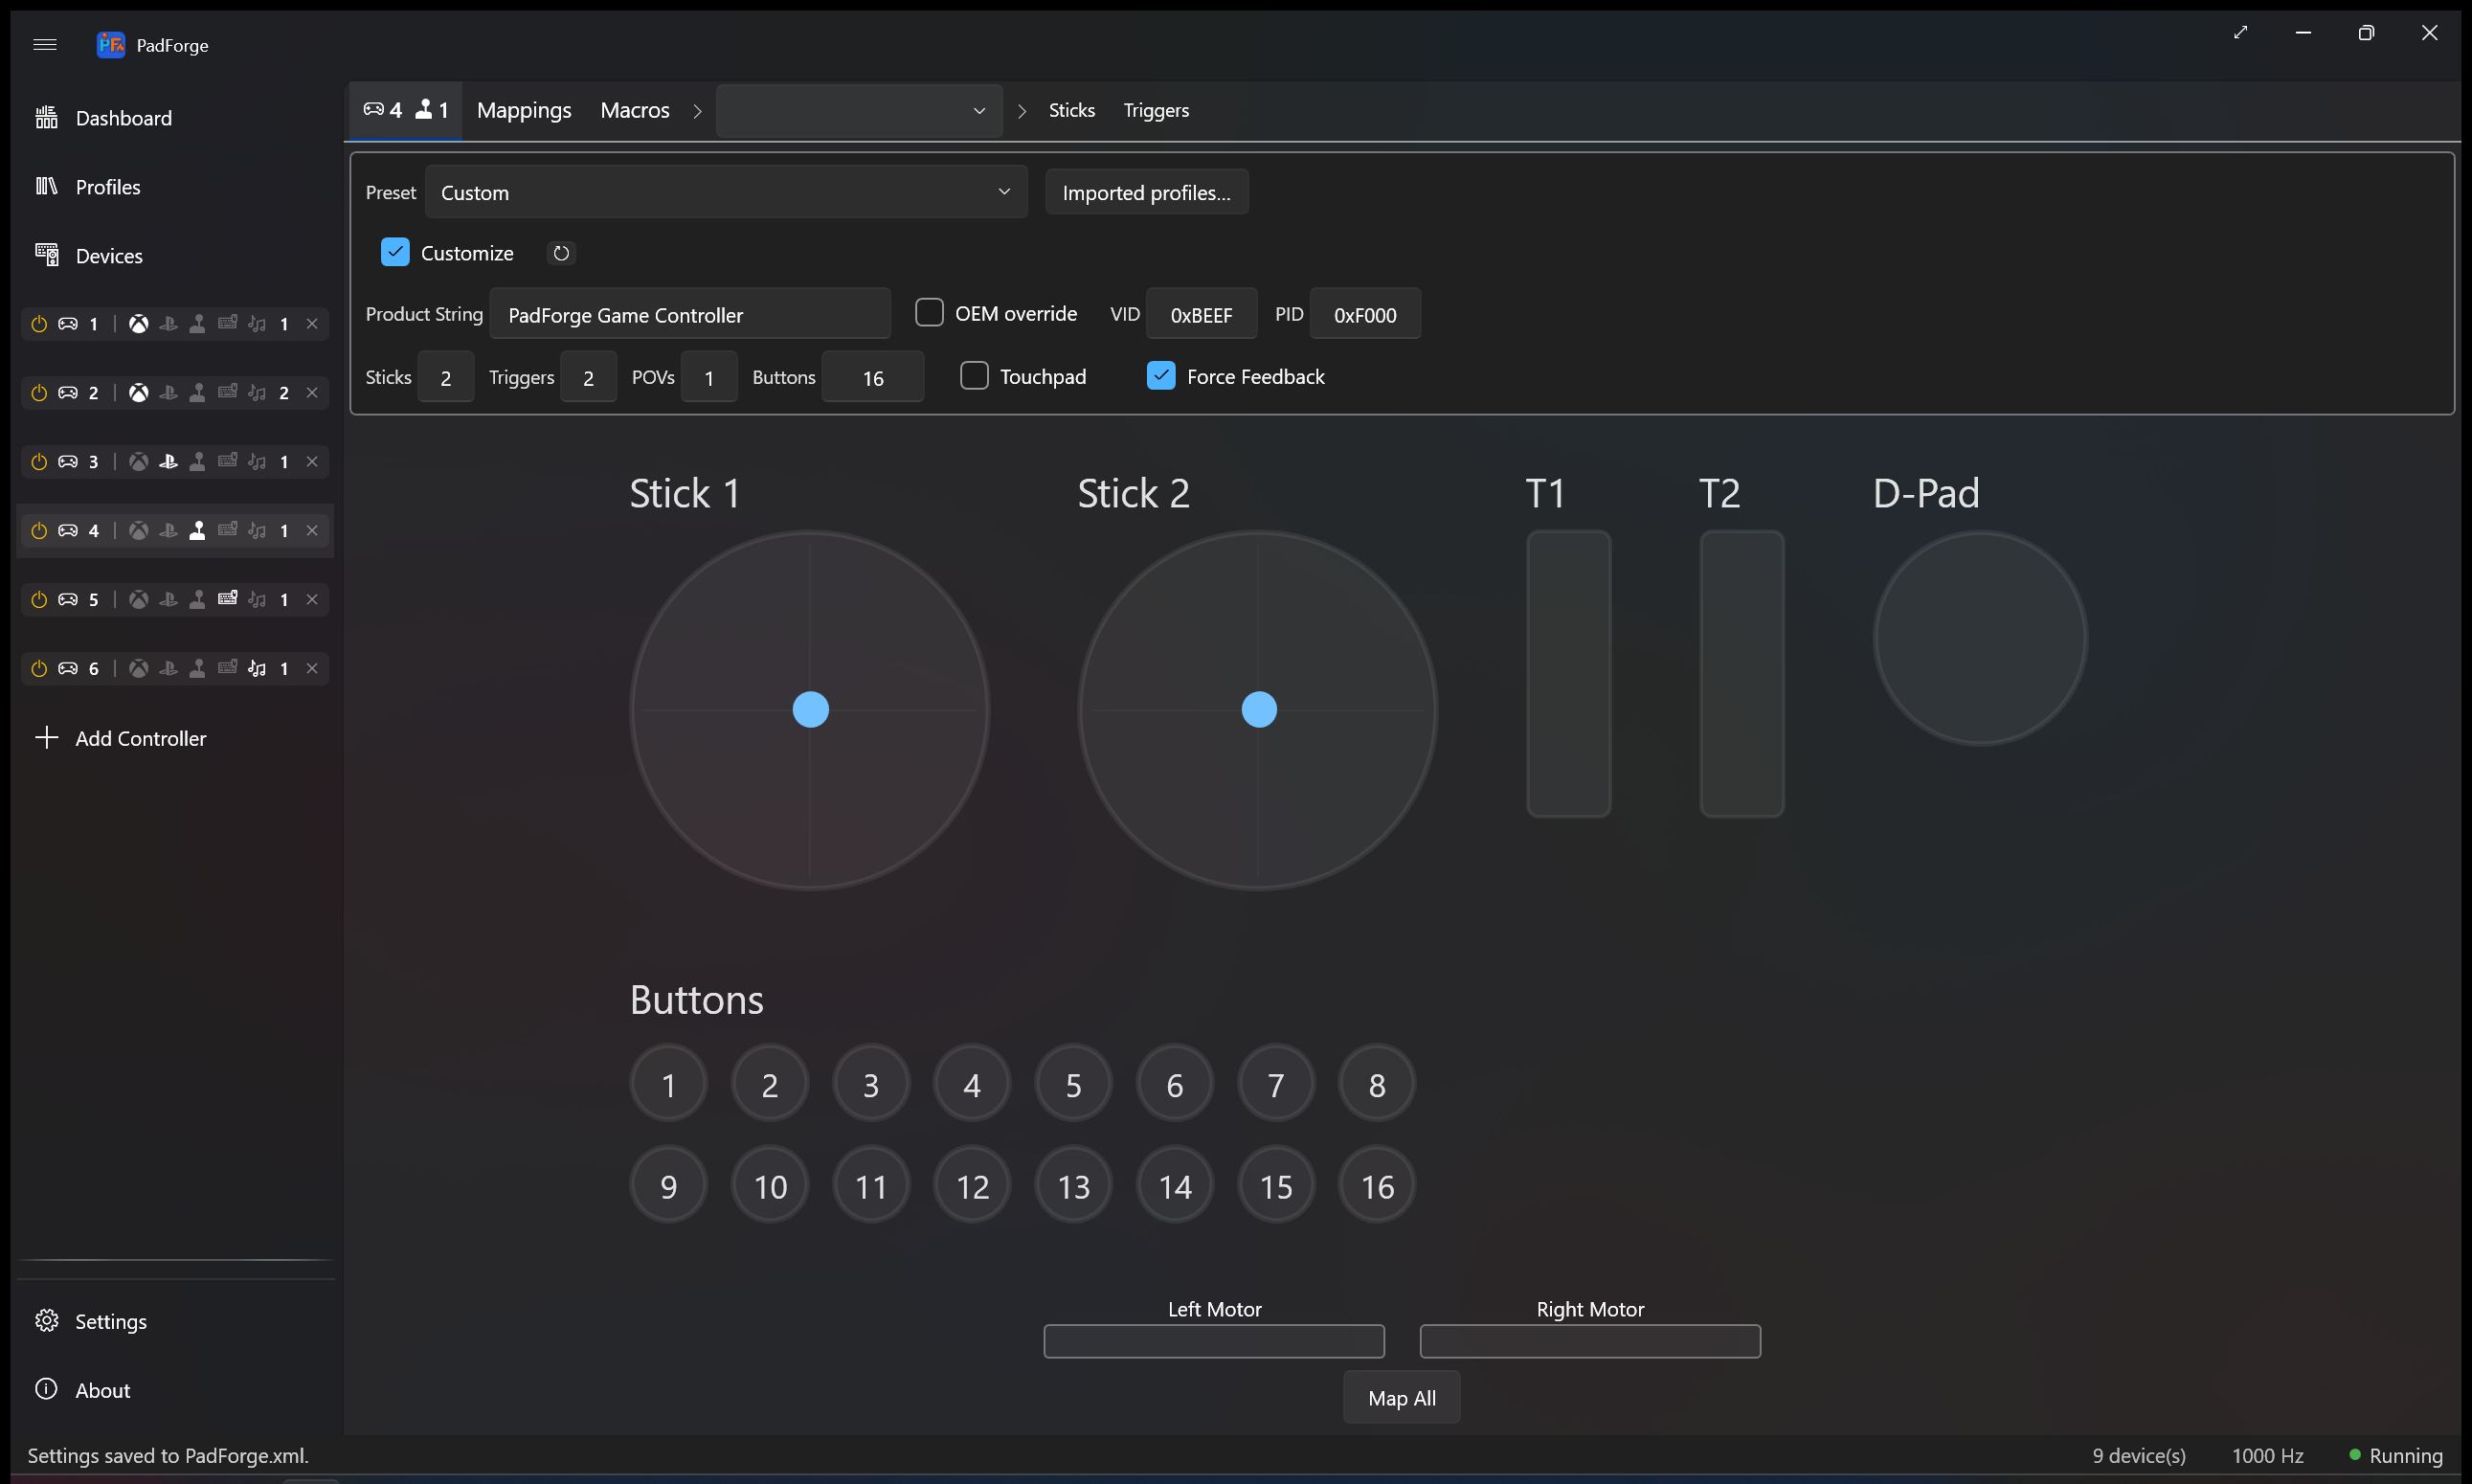
Task: Enable the Touchpad checkbox
Action: tap(974, 376)
